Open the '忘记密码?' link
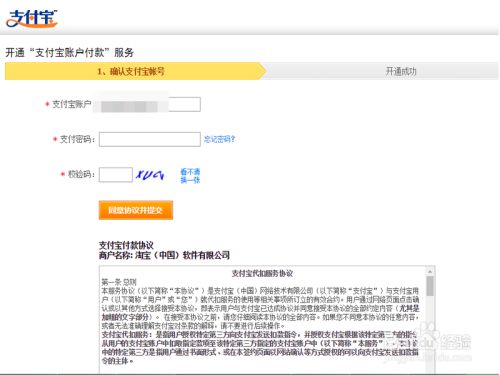The width and height of the screenshot is (500, 375). 219,139
